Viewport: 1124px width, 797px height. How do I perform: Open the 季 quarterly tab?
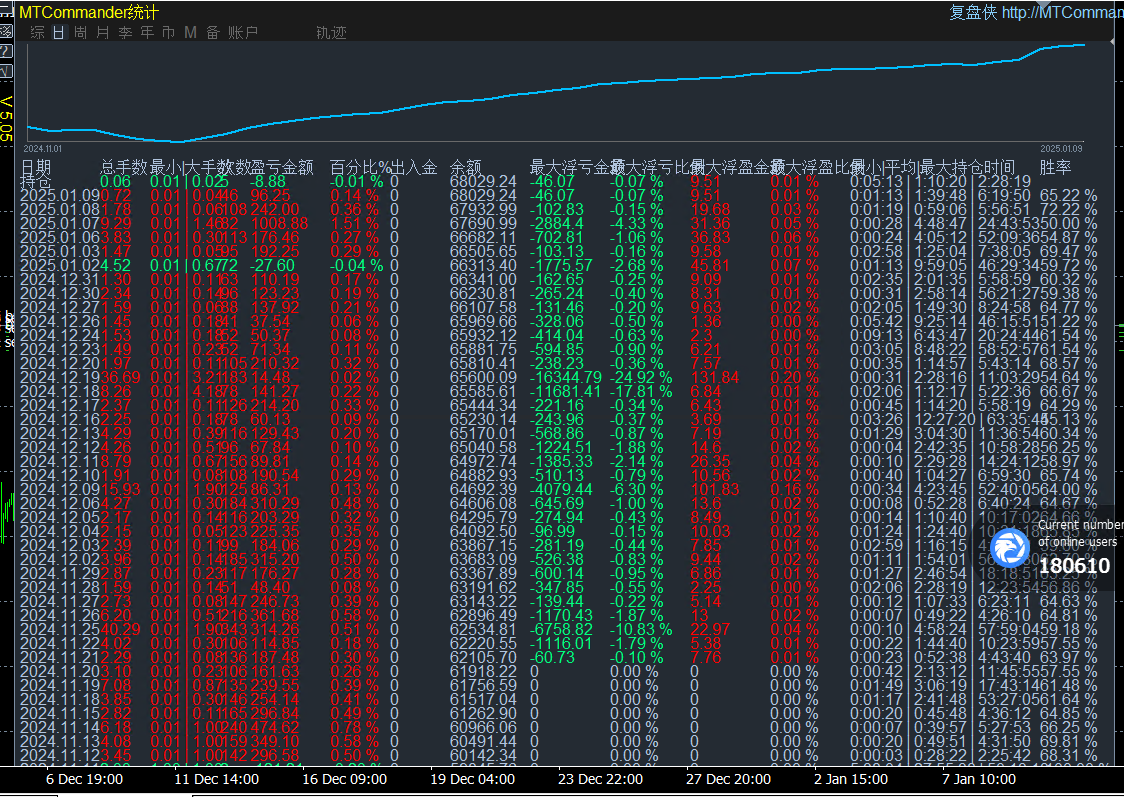[x=125, y=32]
